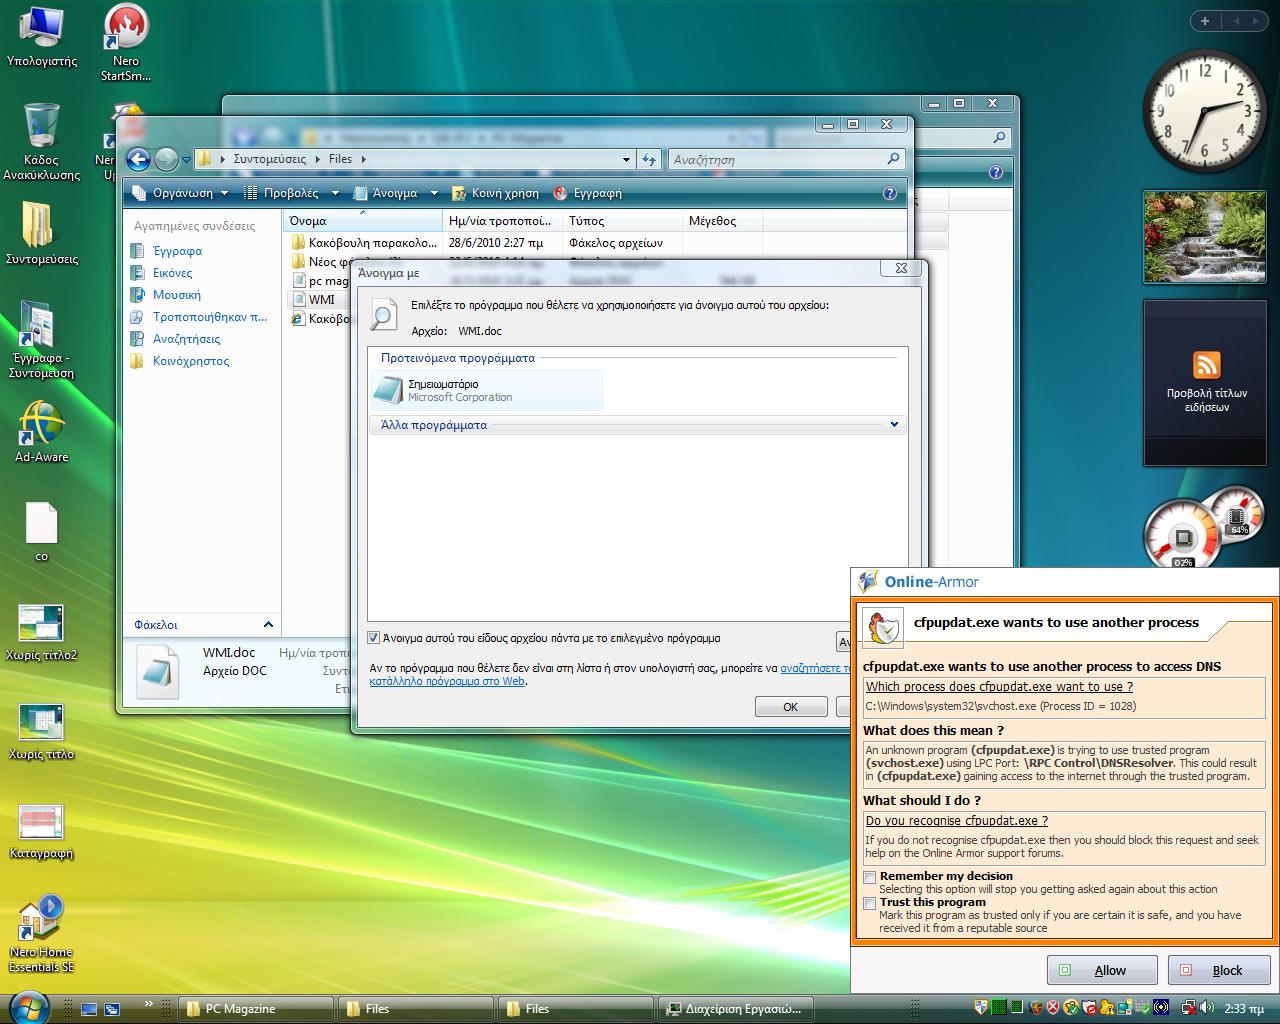
Task: Launch Nero Home Essentials SE shortcut
Action: (41, 934)
